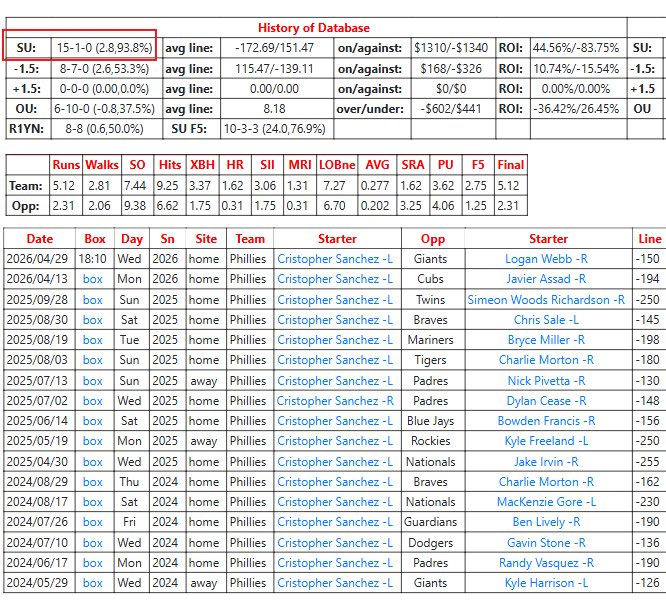666x601 pixels.
Task: Open box link for 2025/04/30 row
Action: coord(93,462)
